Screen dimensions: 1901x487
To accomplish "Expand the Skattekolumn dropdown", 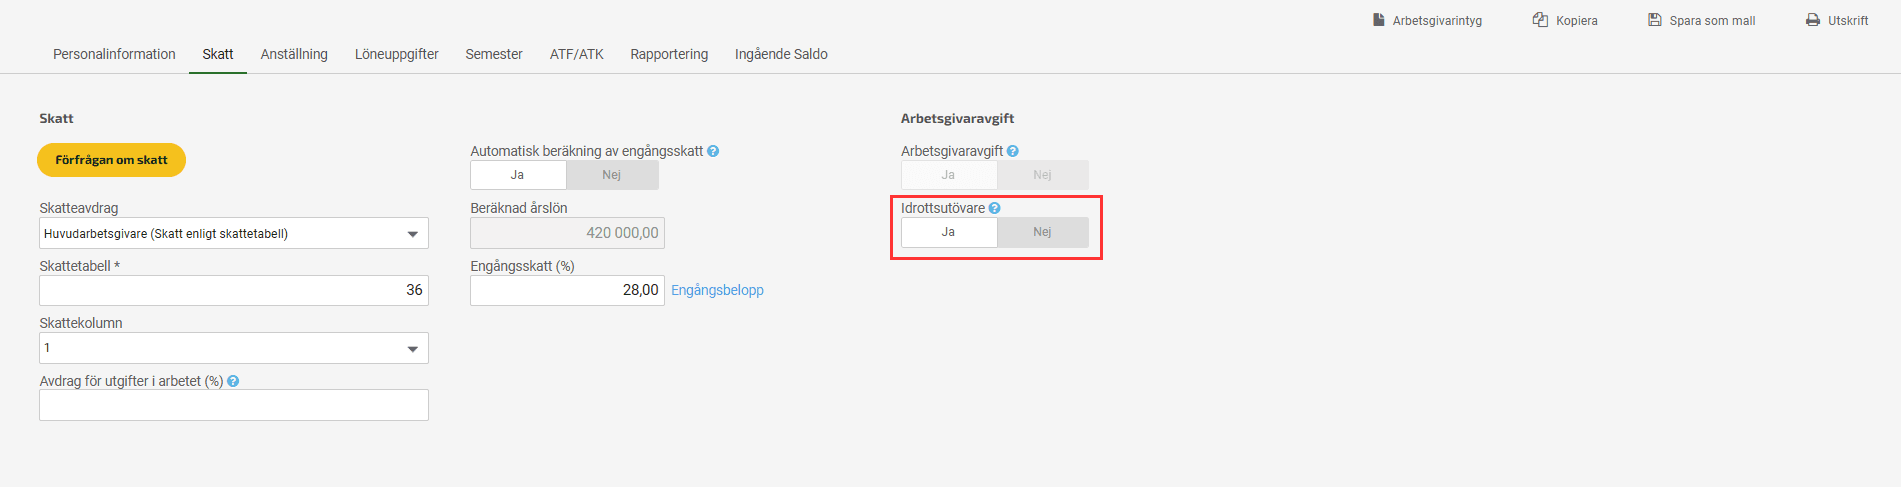I will coord(234,348).
